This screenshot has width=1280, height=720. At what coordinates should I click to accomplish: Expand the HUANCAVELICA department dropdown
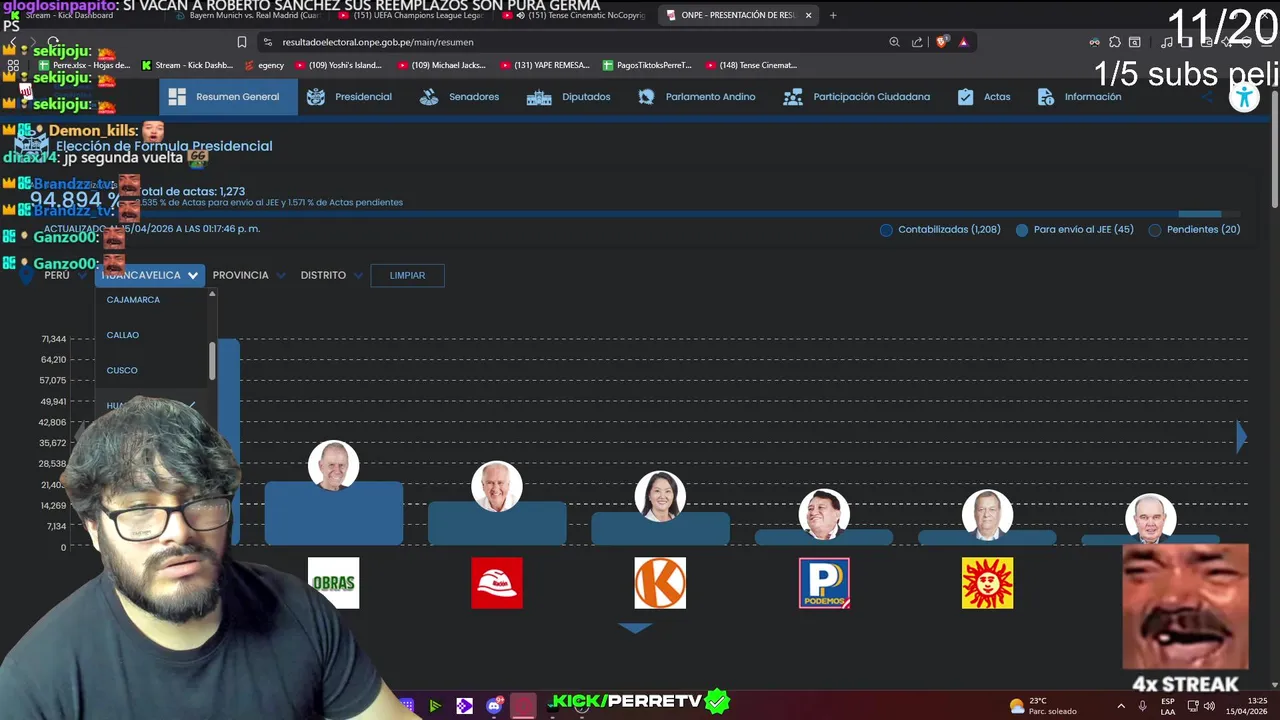click(x=150, y=275)
